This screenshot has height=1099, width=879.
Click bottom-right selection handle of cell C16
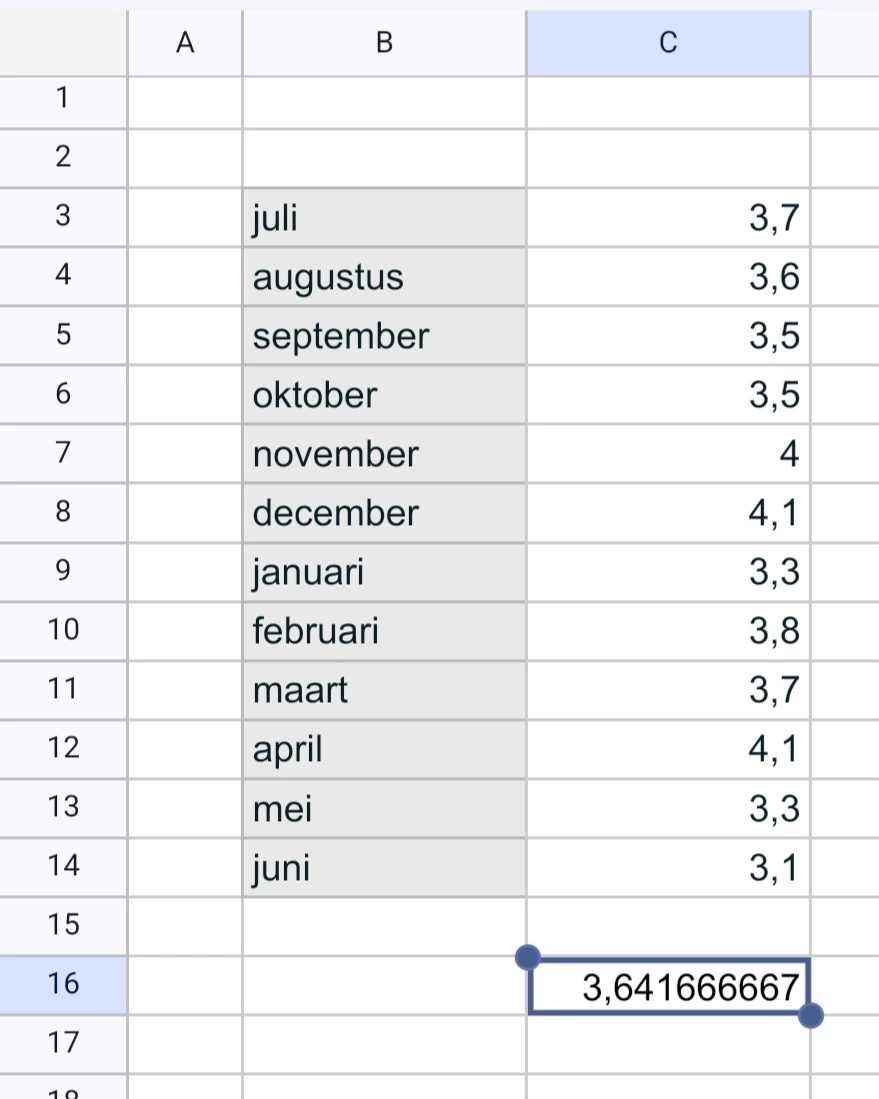click(810, 1014)
